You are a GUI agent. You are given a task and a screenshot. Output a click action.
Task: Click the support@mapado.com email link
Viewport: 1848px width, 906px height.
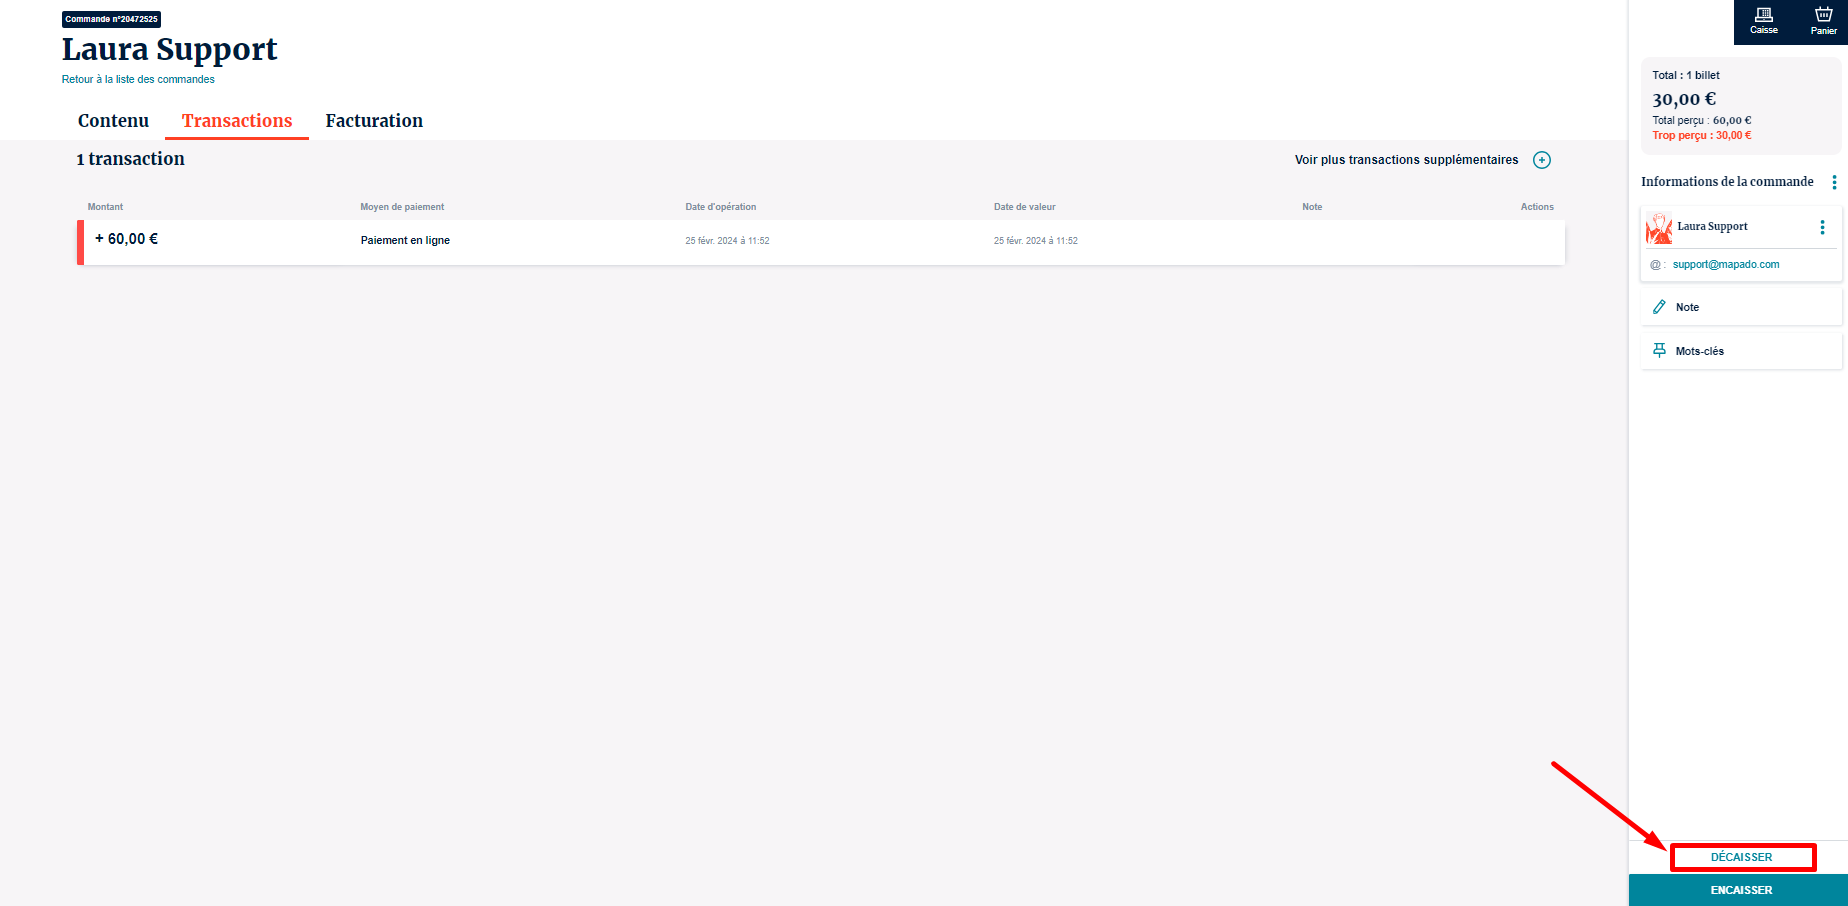click(x=1725, y=265)
